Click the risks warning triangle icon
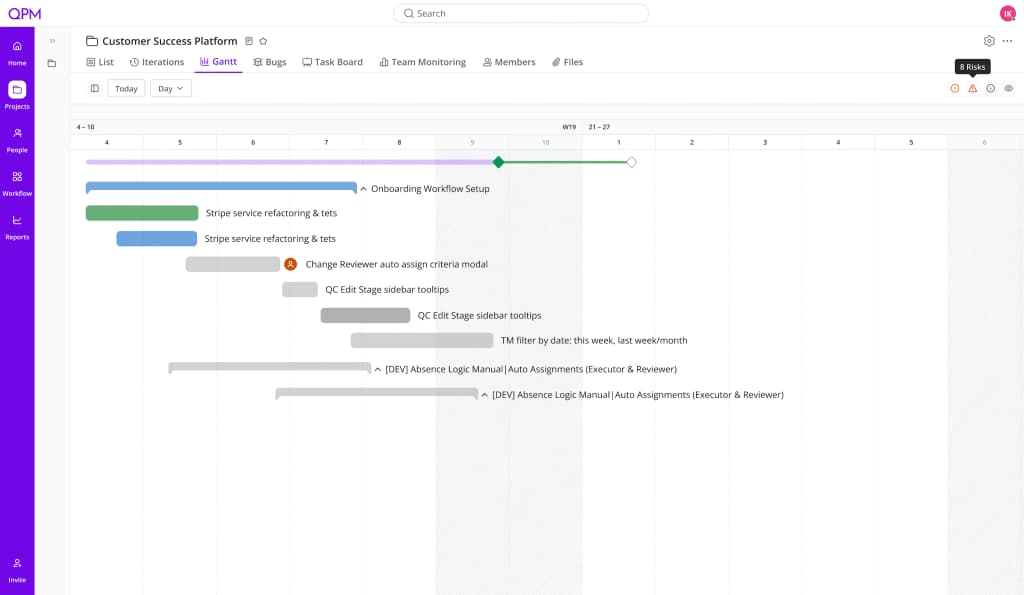Viewport: 1024px width, 595px height. pyautogui.click(x=972, y=88)
